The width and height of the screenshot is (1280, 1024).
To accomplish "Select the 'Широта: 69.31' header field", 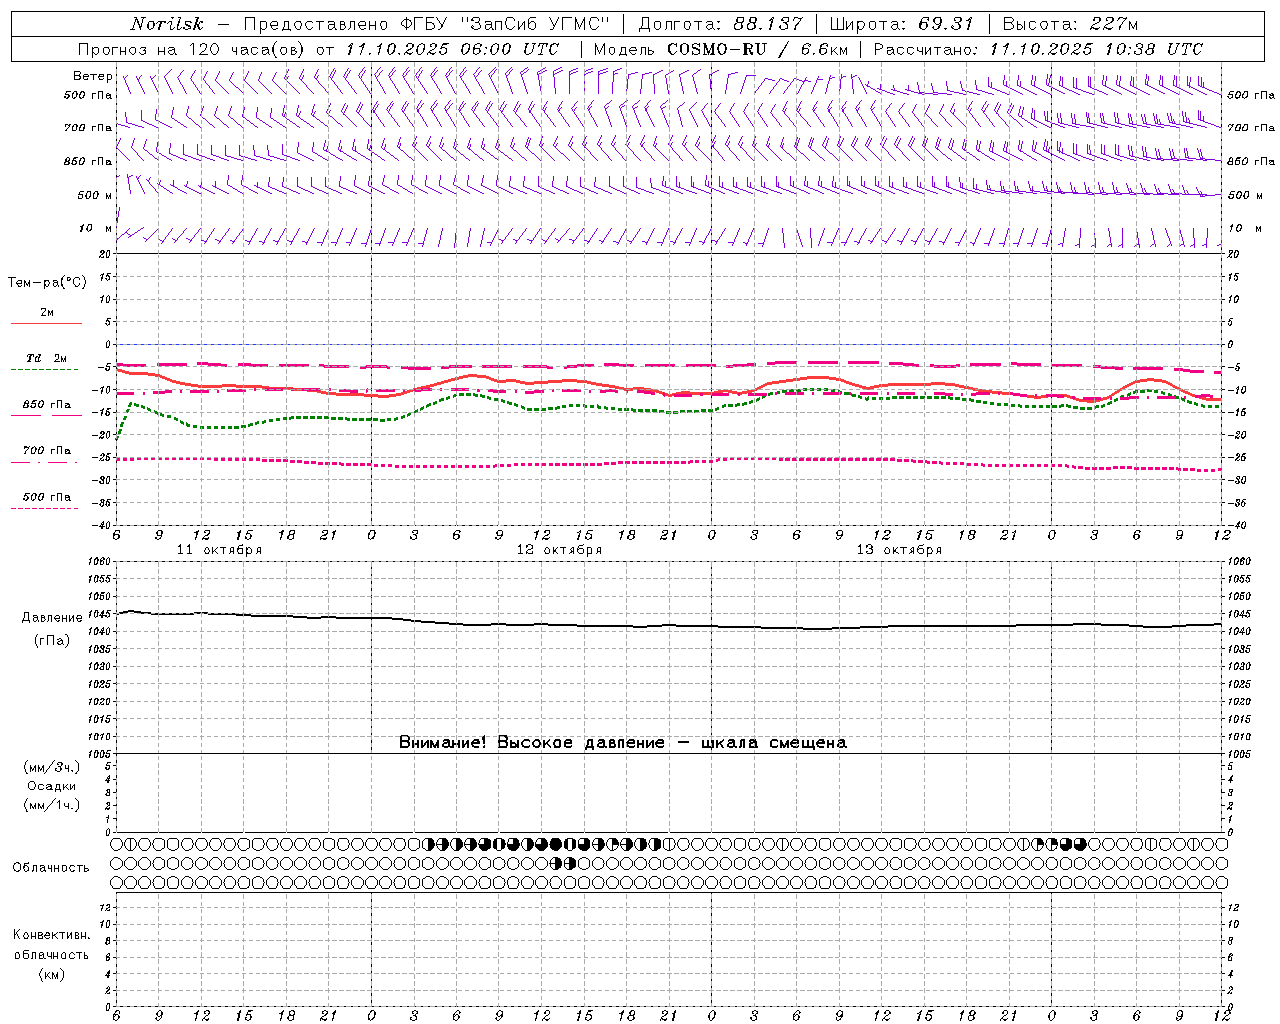I will point(902,24).
